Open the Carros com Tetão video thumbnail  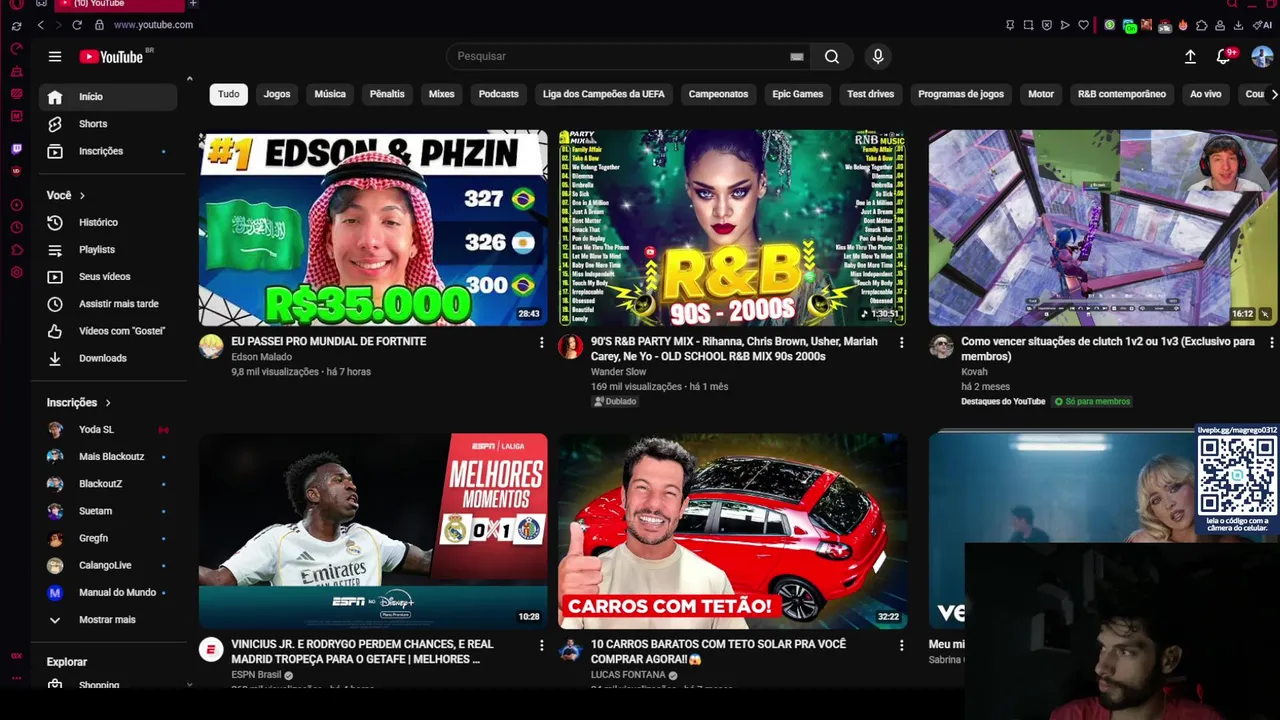tap(732, 531)
